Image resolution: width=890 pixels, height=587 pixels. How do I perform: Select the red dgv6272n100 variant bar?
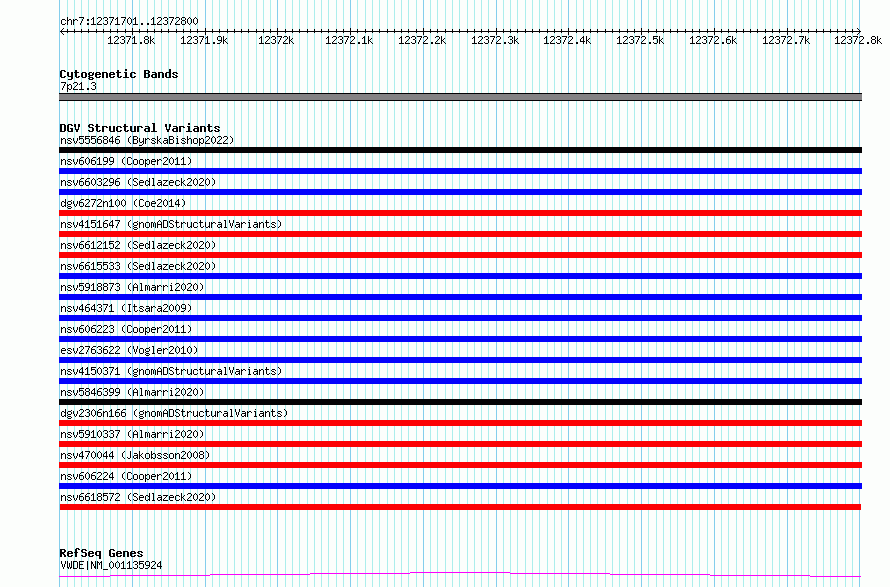coord(460,213)
